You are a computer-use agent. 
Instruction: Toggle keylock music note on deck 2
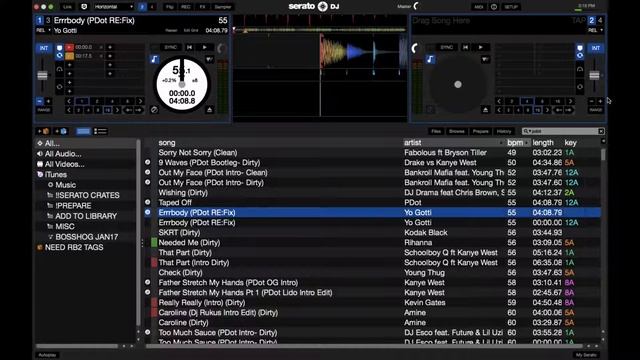(x=430, y=59)
